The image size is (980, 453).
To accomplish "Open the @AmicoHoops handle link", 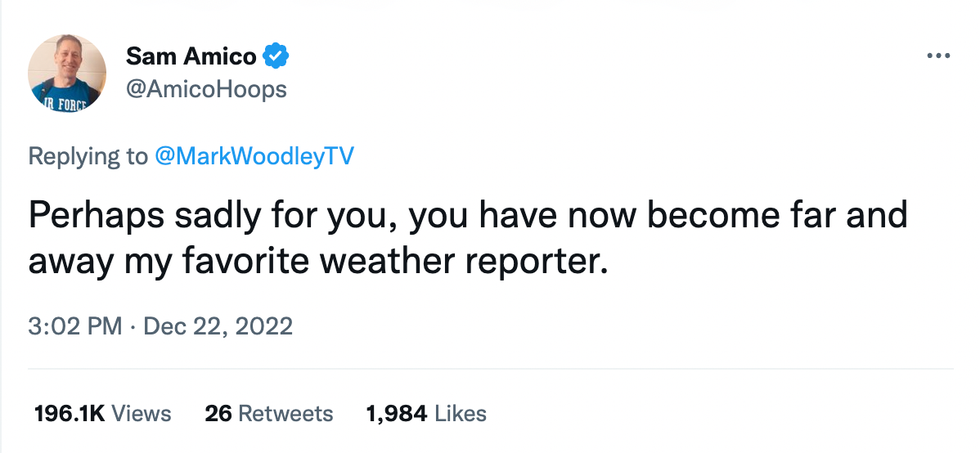I will [206, 89].
